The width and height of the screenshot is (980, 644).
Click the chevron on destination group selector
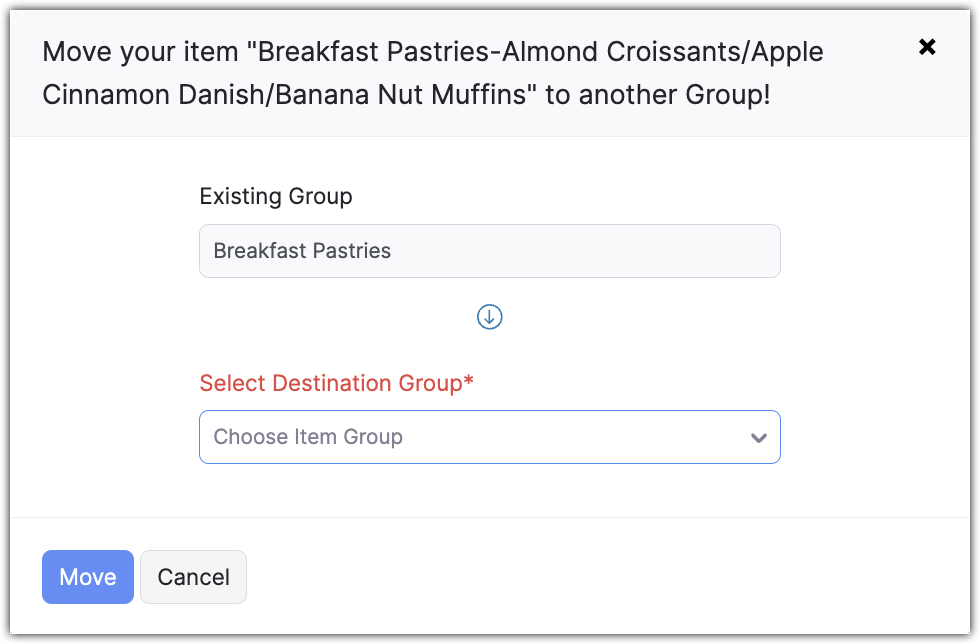(x=759, y=438)
